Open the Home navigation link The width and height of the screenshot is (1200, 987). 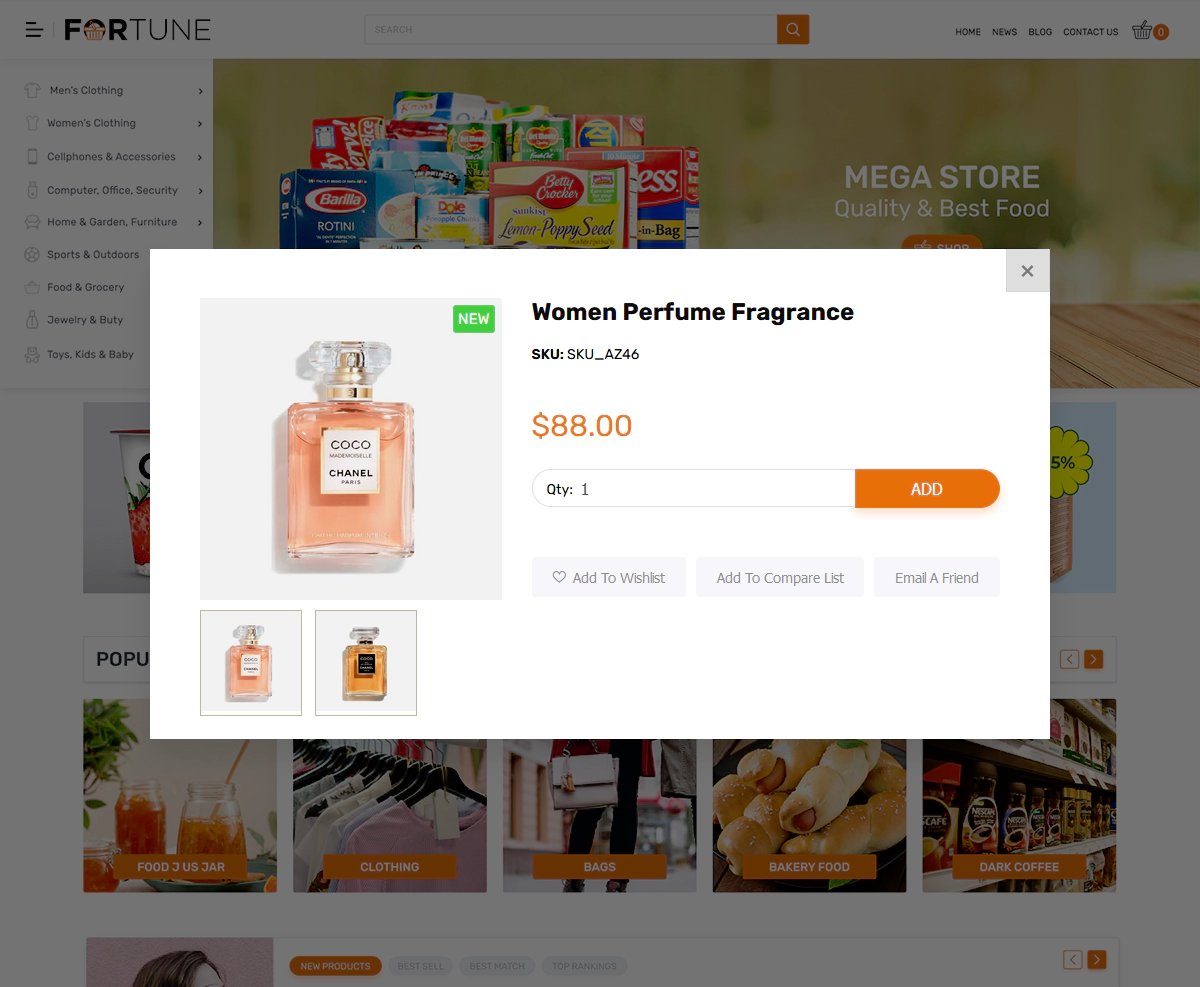(x=968, y=32)
